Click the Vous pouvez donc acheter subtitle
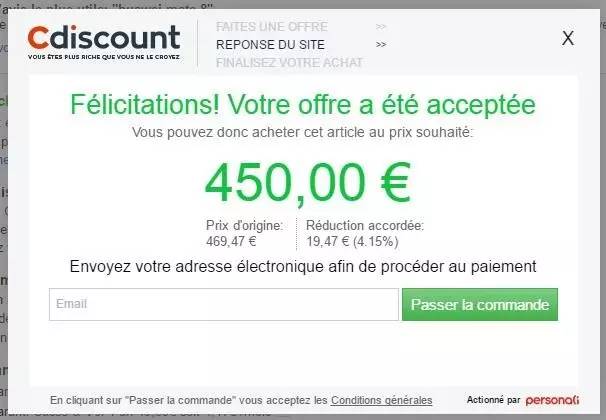 pyautogui.click(x=302, y=133)
